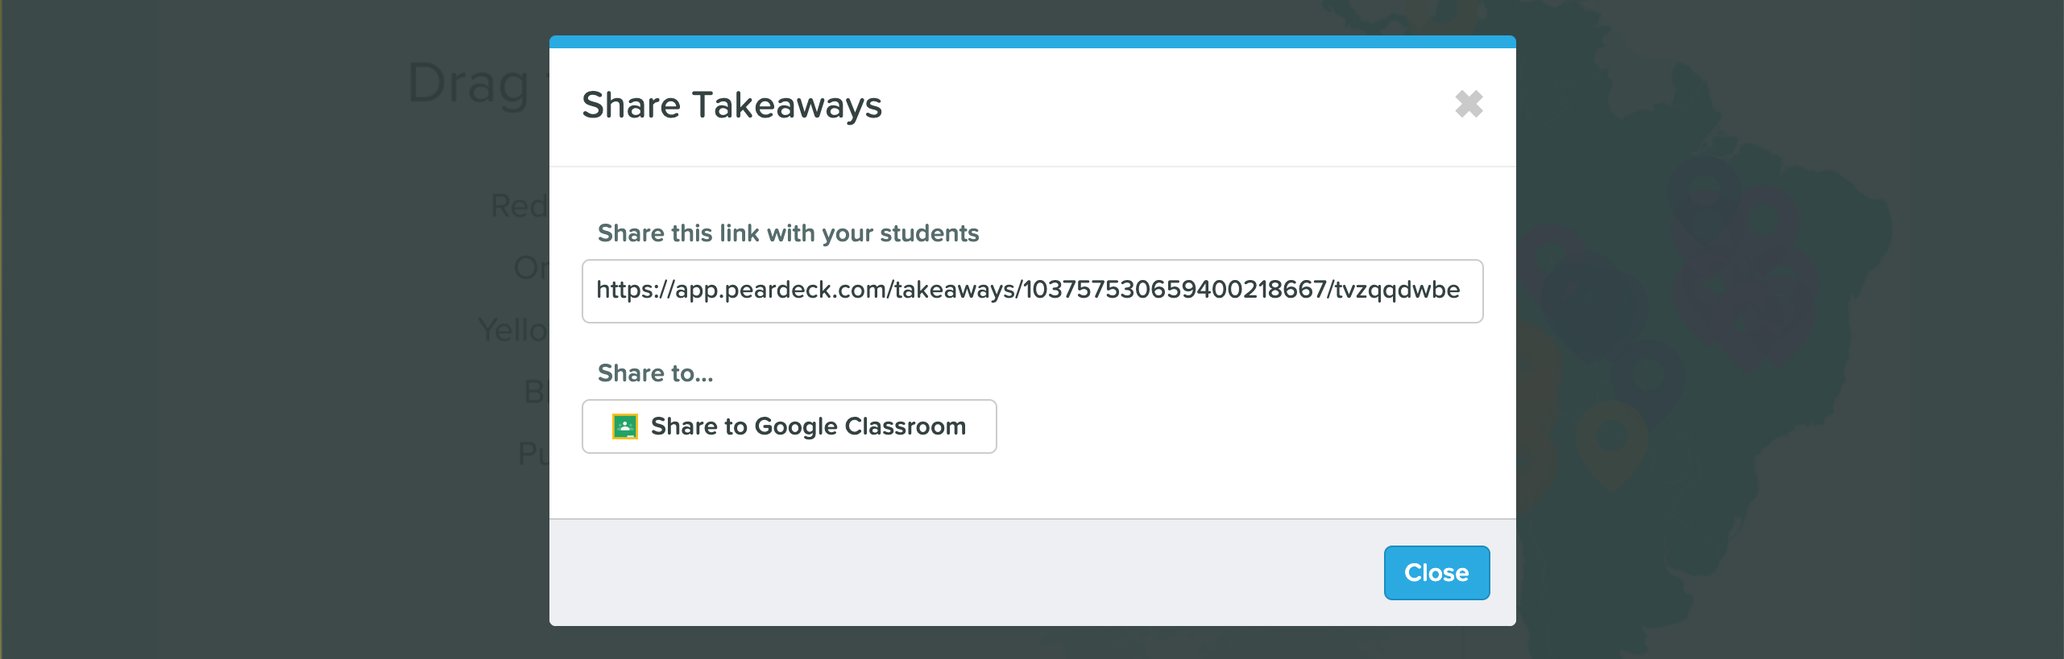
Task: Dismiss the dialog using the Close button
Action: tap(1436, 572)
